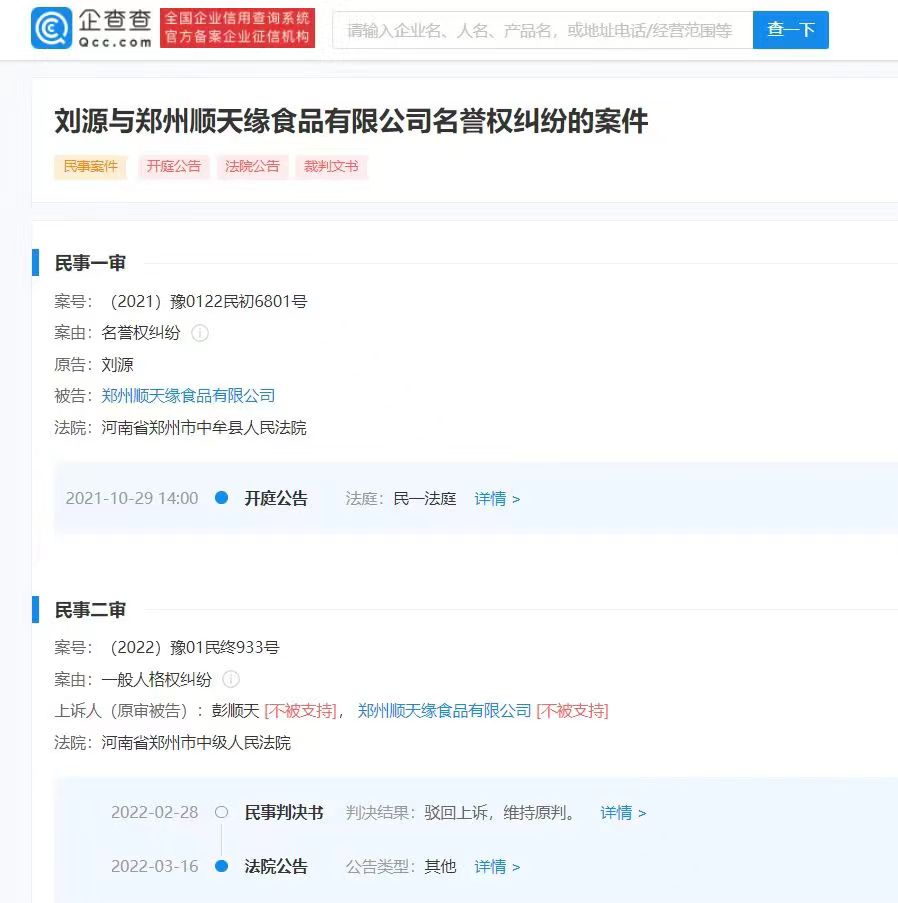Click court name 河南省郑州市中牟县人民法院
Screen dimensions: 898x903
pos(204,428)
